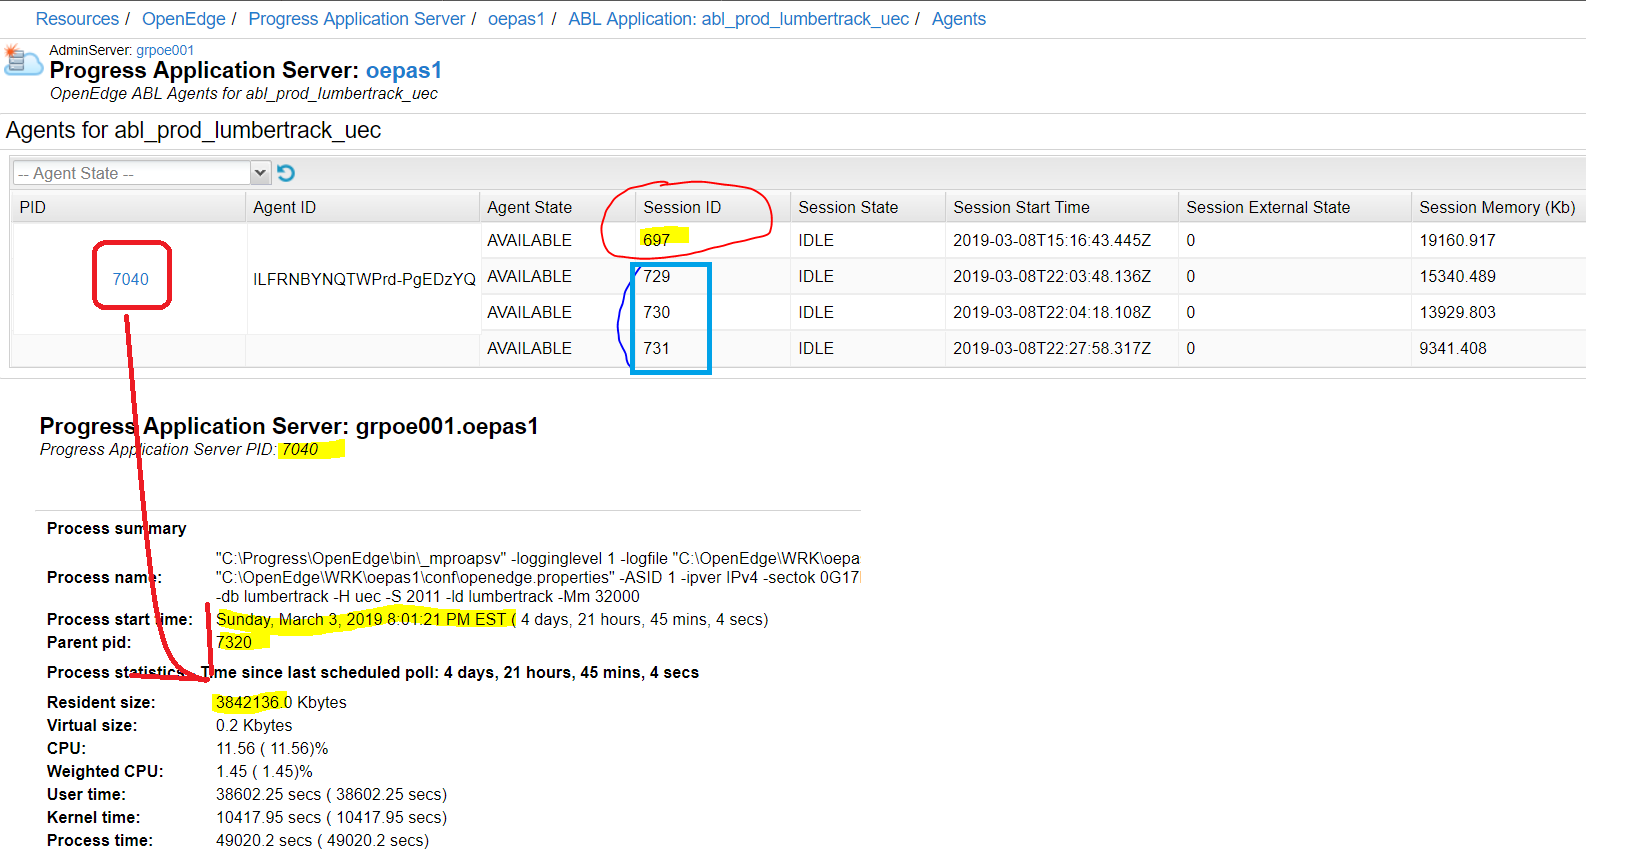Screen dimensions: 1626x868
Task: Click start time 2019-03-08T15:16:43.445Z
Action: (1052, 240)
